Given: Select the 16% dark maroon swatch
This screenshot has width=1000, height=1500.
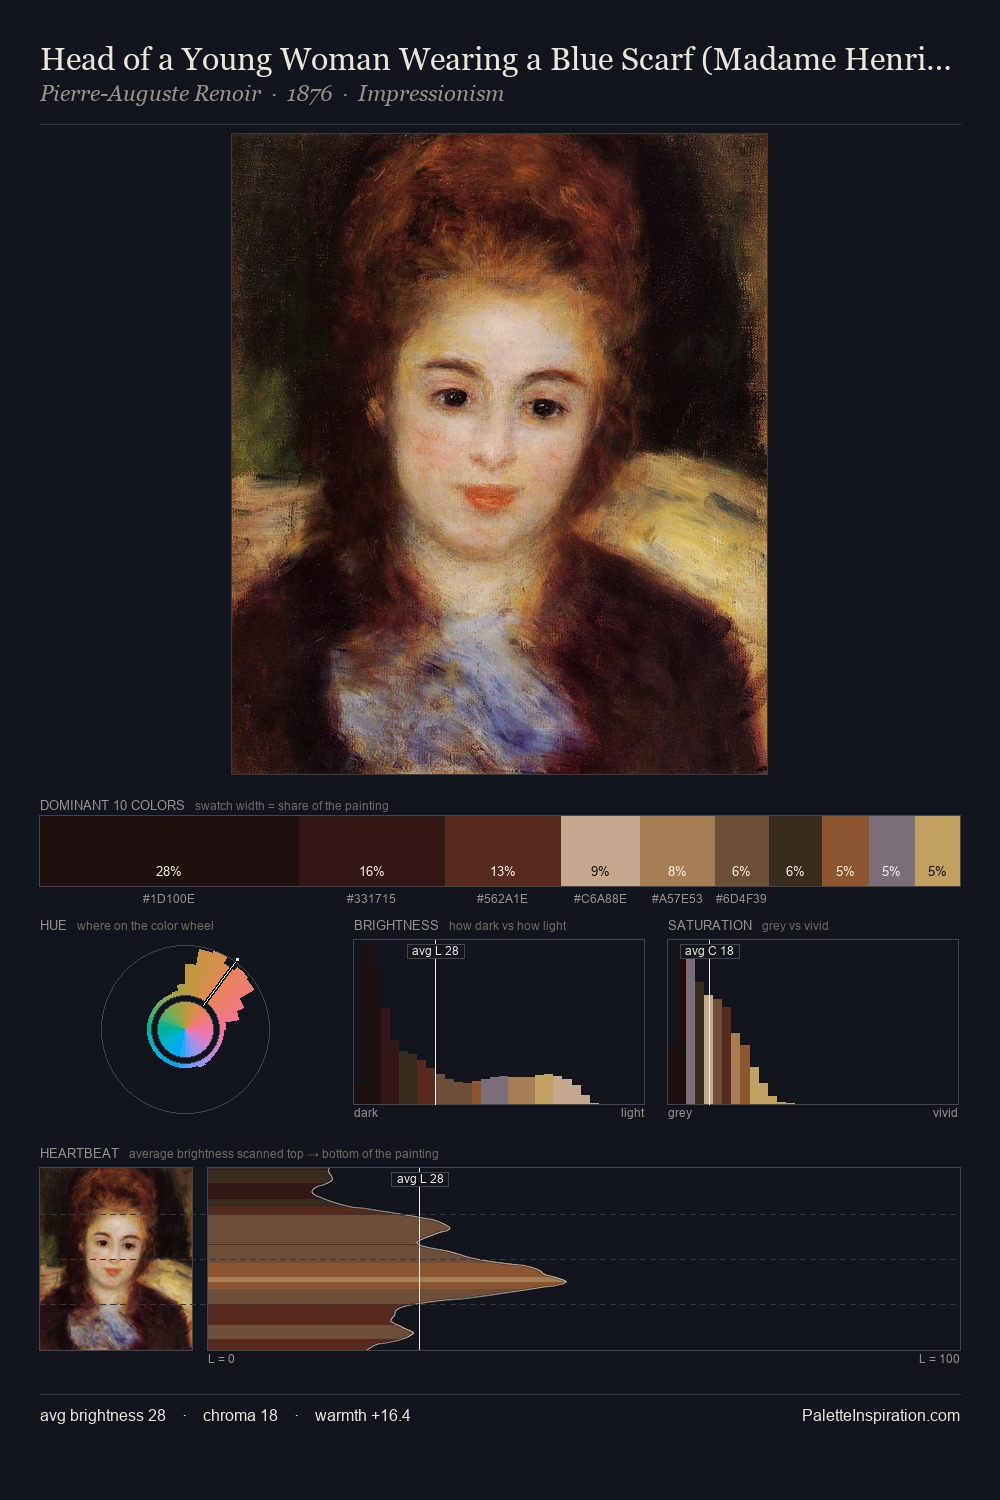Looking at the screenshot, I should (372, 851).
